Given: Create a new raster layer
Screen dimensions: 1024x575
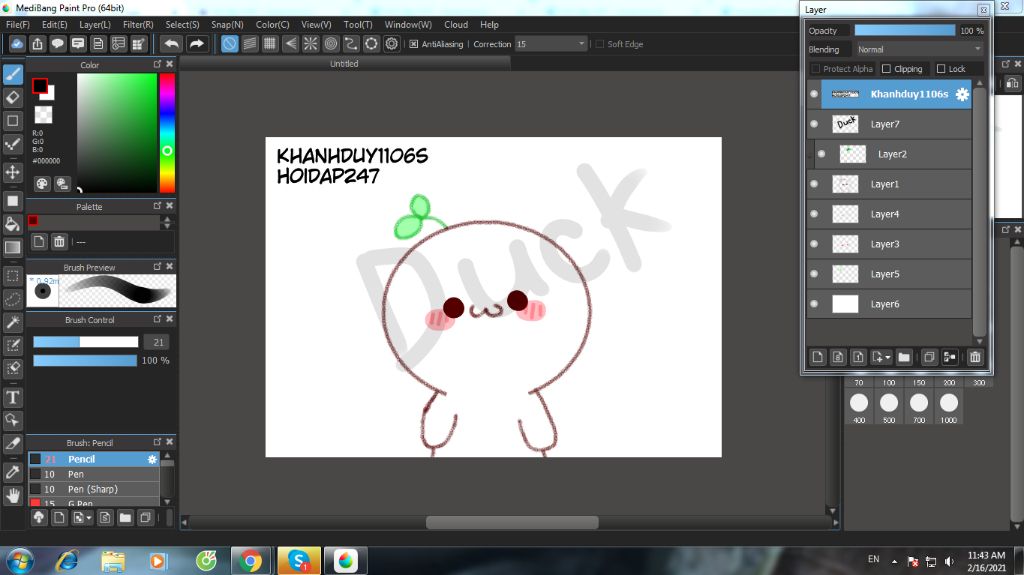Looking at the screenshot, I should point(818,357).
